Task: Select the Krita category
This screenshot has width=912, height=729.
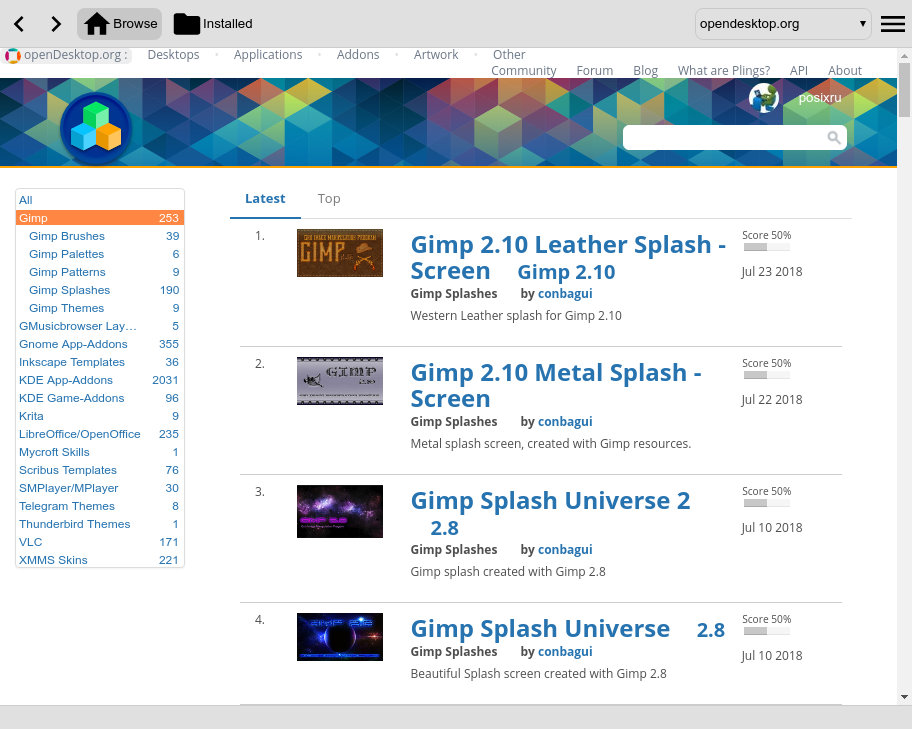Action: 100,416
